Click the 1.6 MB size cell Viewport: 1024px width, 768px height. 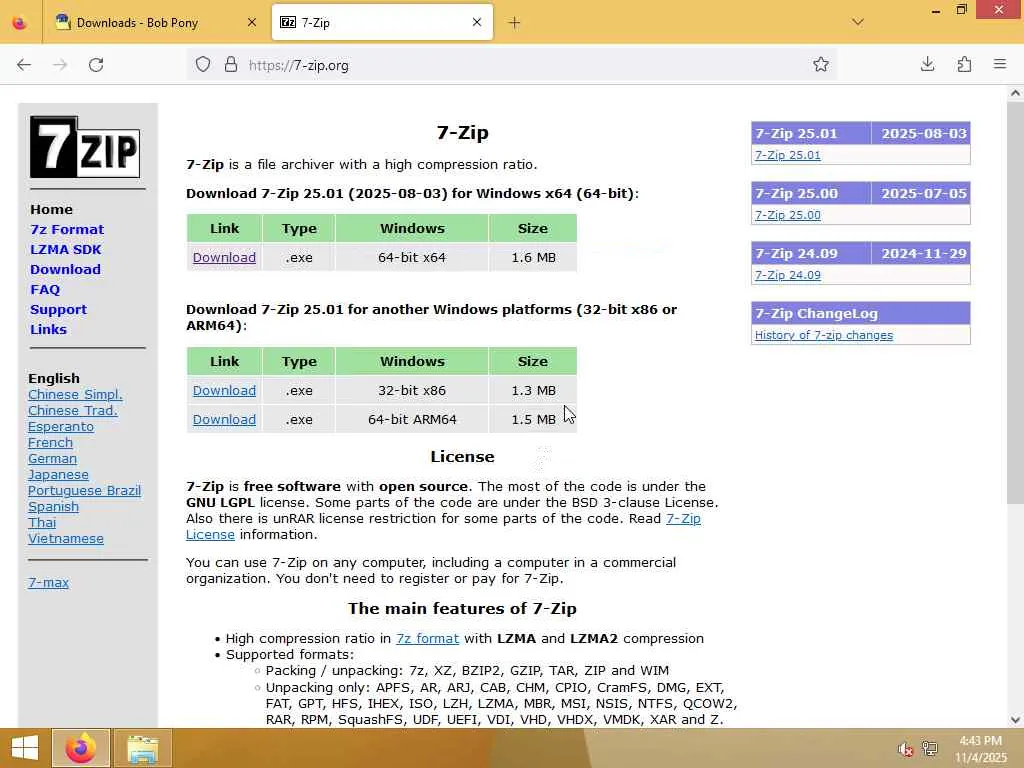point(533,257)
